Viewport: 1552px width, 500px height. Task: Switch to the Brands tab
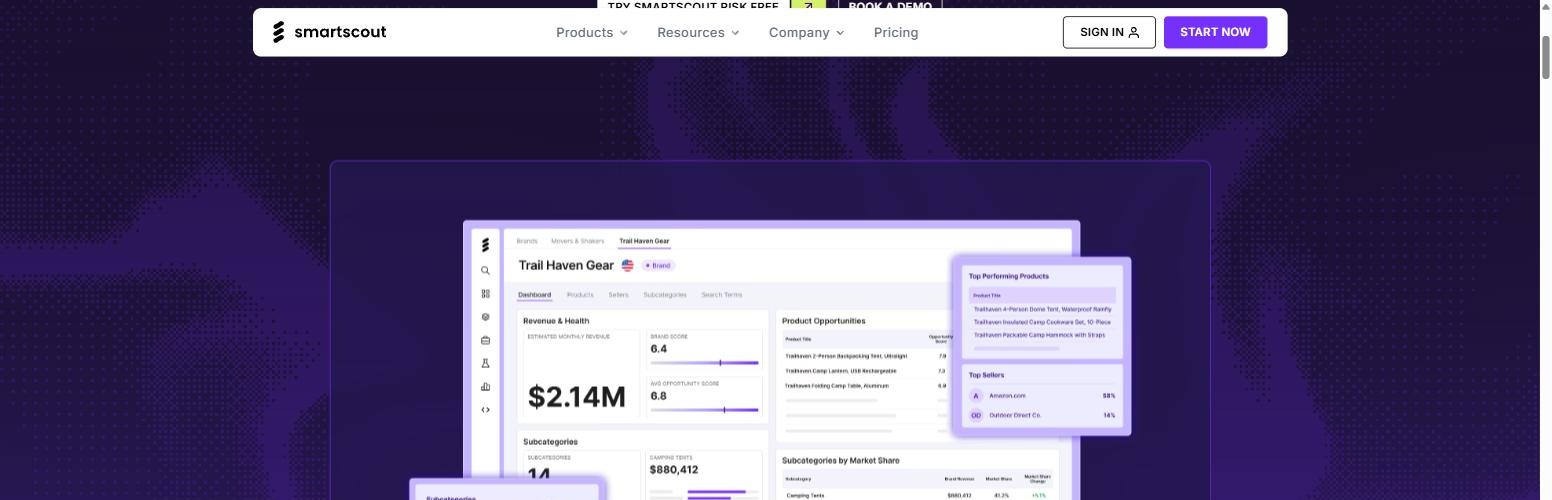(527, 241)
